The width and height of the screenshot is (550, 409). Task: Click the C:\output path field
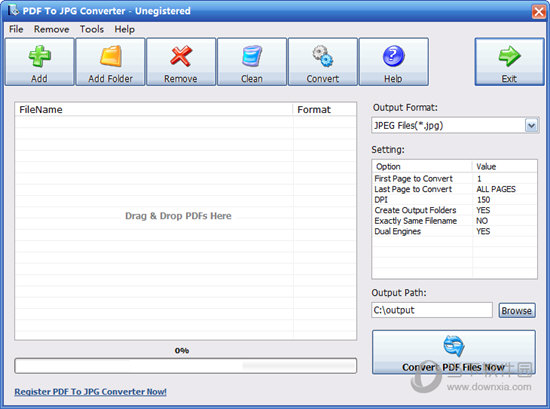(432, 310)
